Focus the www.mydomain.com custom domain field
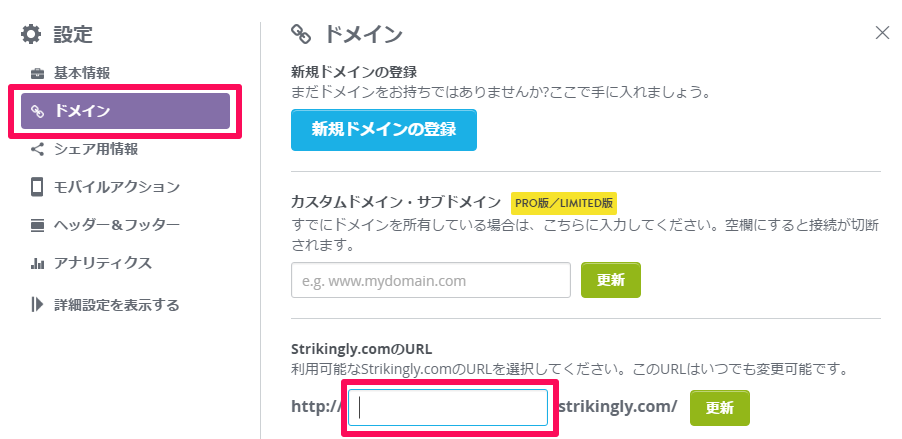902x439 pixels. pyautogui.click(x=431, y=280)
